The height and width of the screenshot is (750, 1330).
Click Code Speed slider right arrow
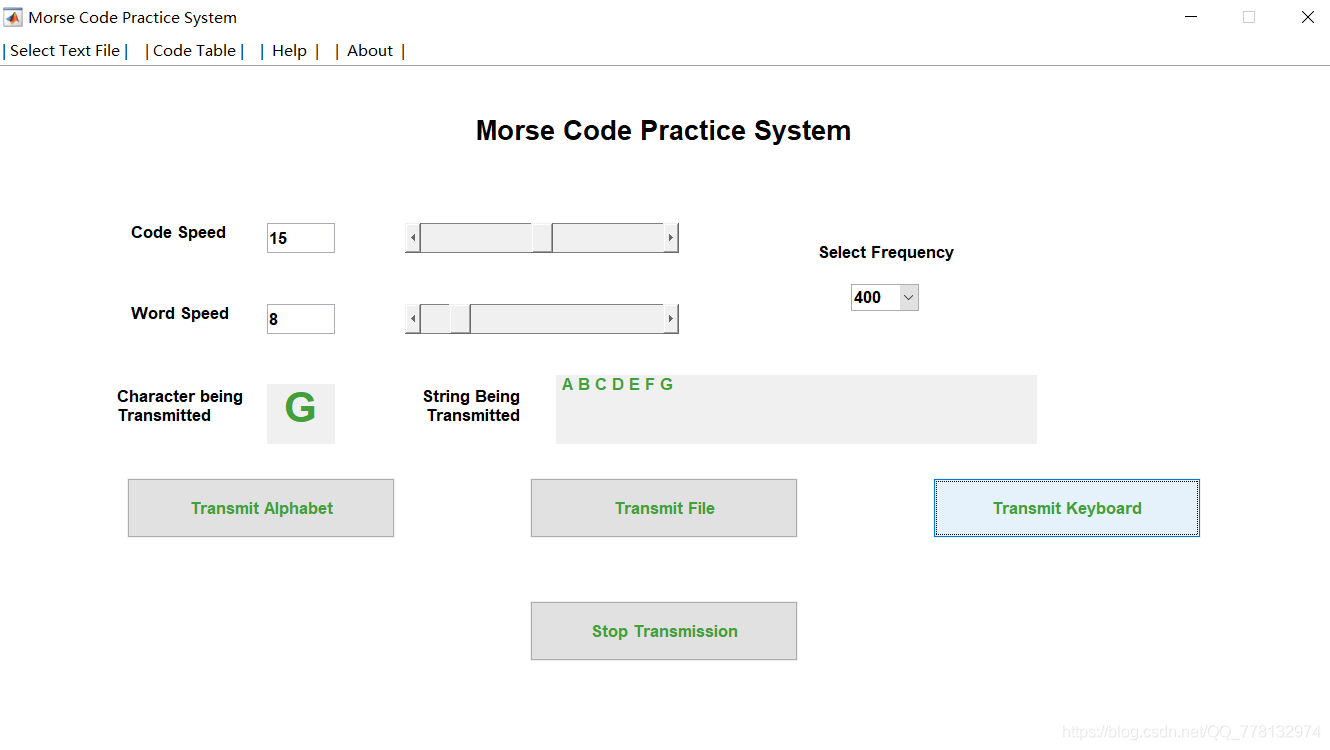coord(671,238)
